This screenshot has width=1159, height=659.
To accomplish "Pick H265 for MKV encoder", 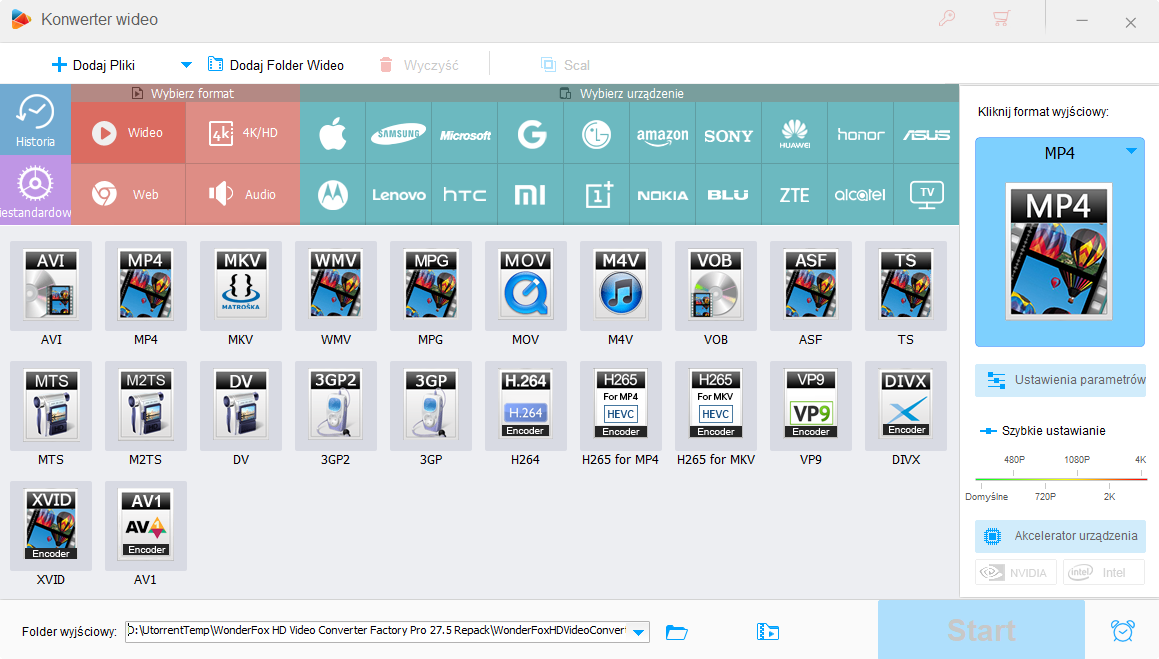I will coord(716,406).
